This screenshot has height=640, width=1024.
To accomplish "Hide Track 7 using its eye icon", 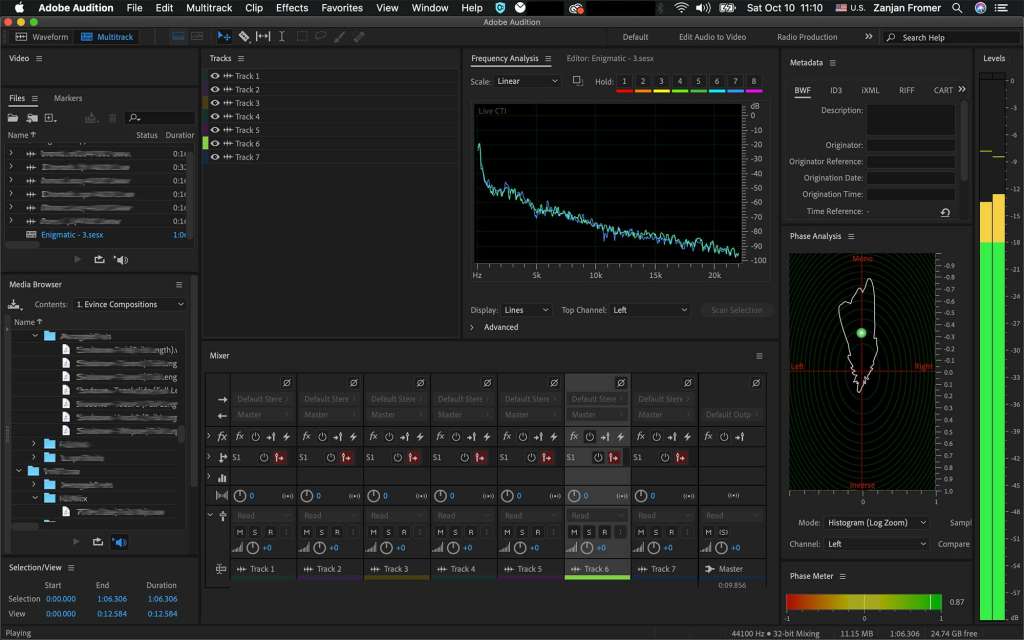I will coord(215,157).
